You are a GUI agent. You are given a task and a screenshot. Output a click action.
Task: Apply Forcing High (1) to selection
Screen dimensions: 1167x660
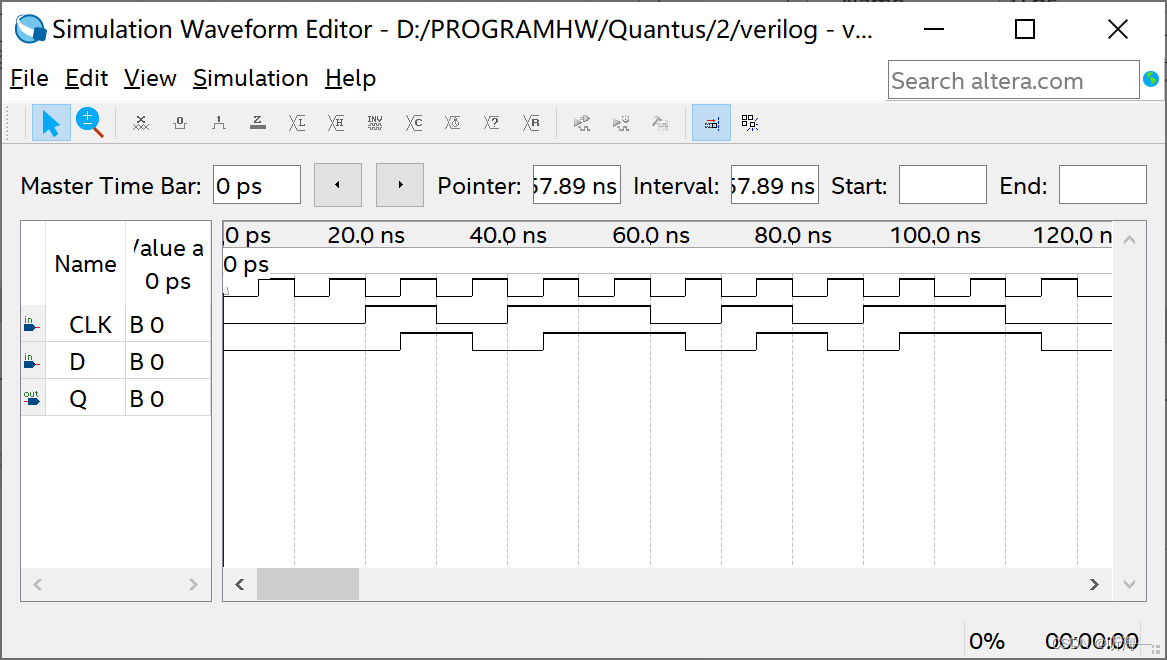(x=219, y=122)
